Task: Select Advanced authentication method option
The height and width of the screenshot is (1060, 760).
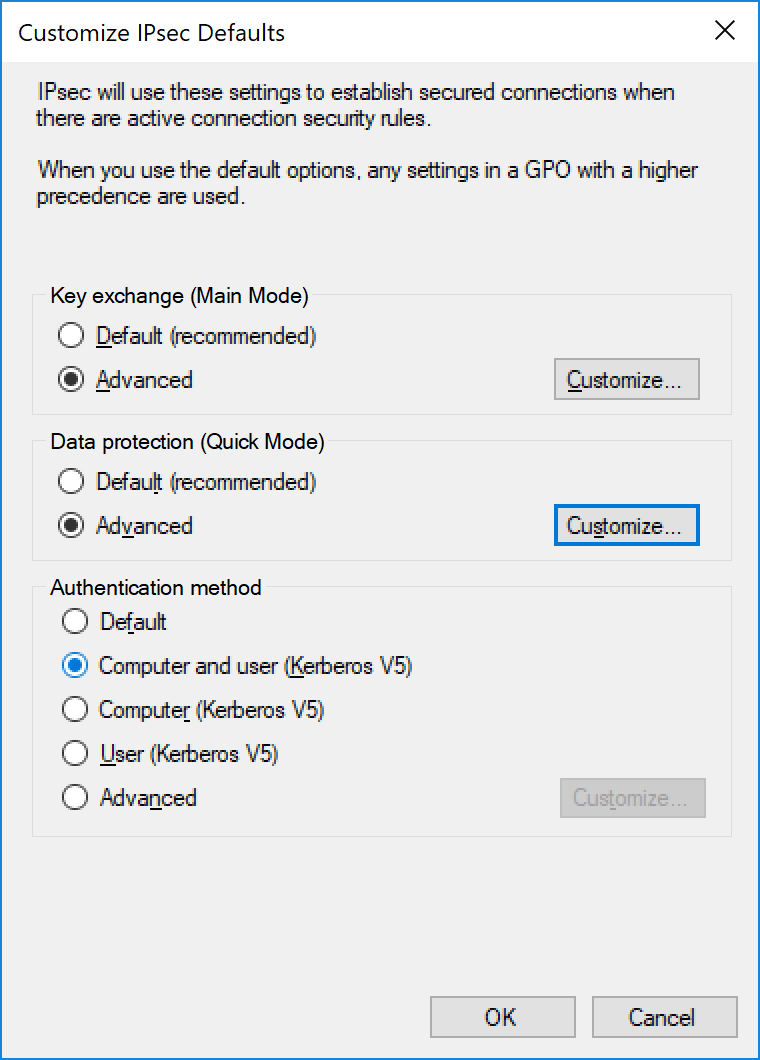Action: (129, 797)
